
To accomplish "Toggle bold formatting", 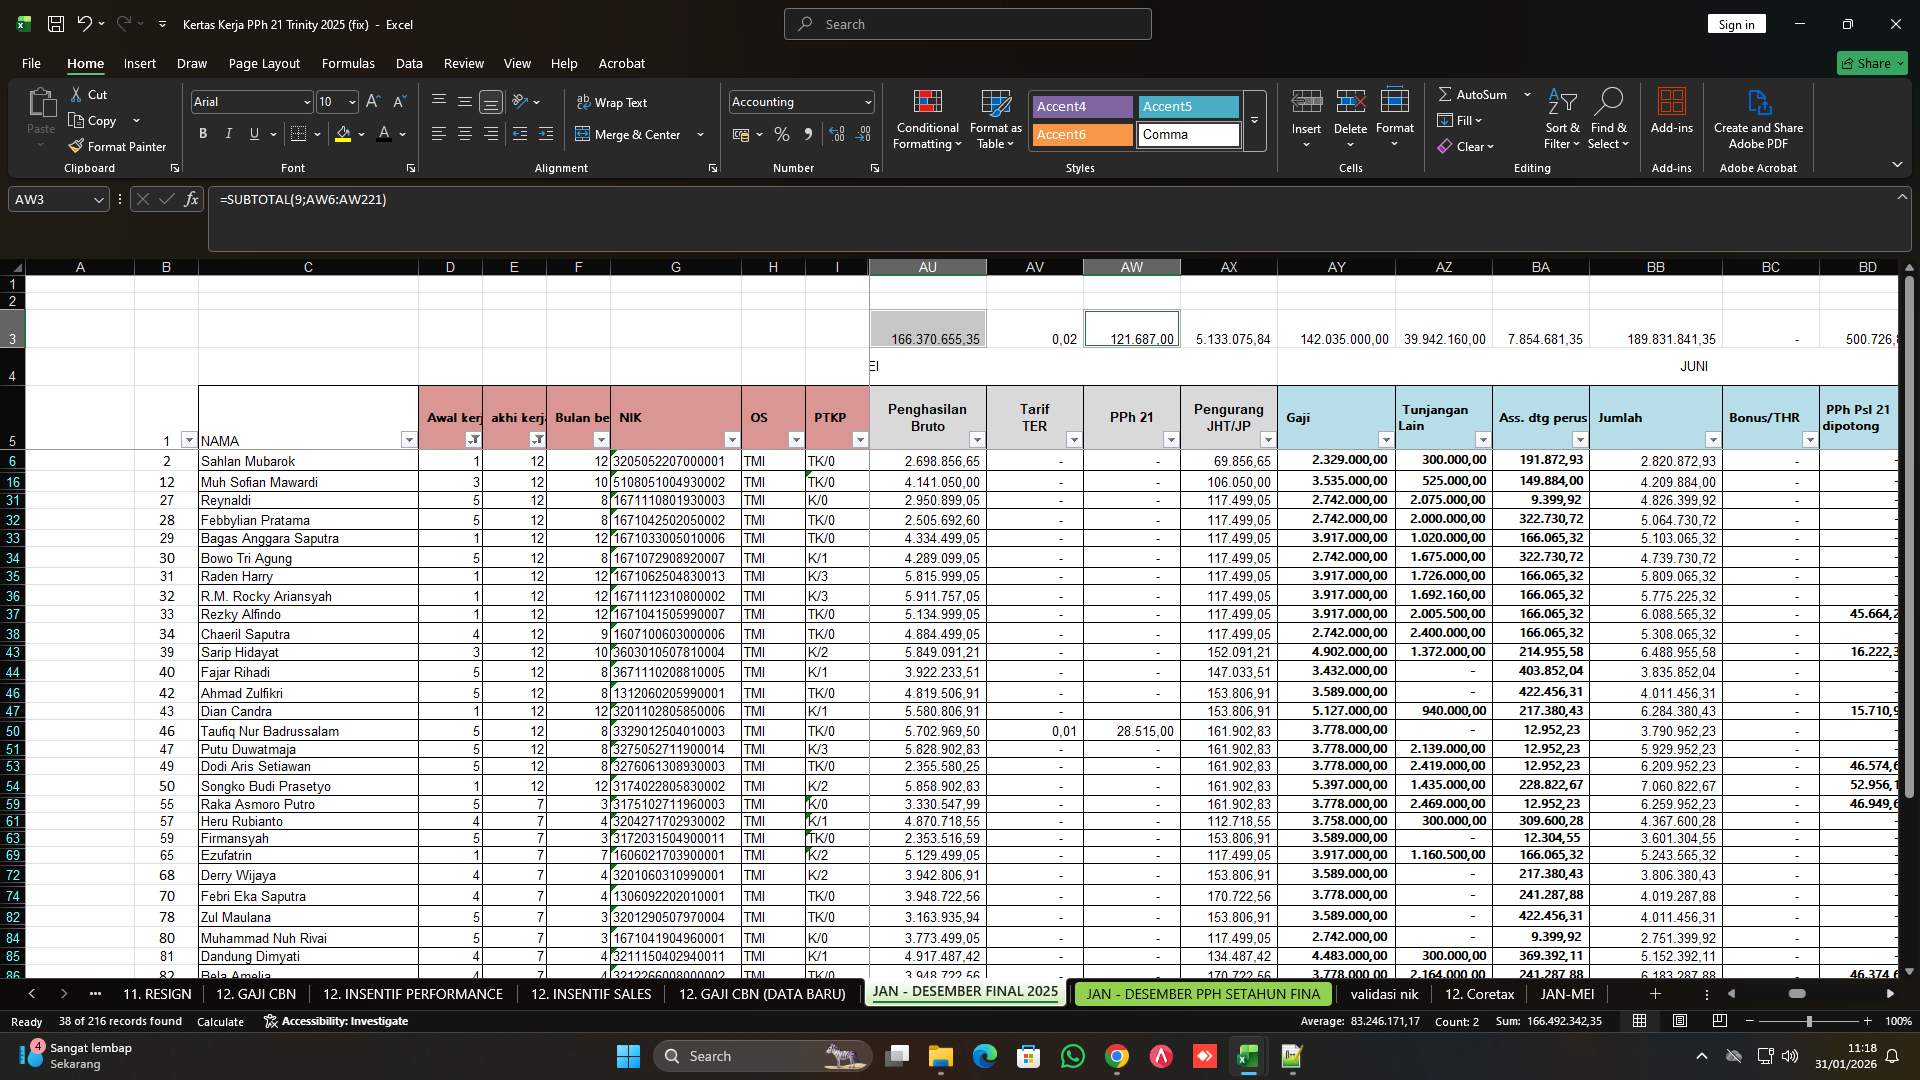I will 203,133.
